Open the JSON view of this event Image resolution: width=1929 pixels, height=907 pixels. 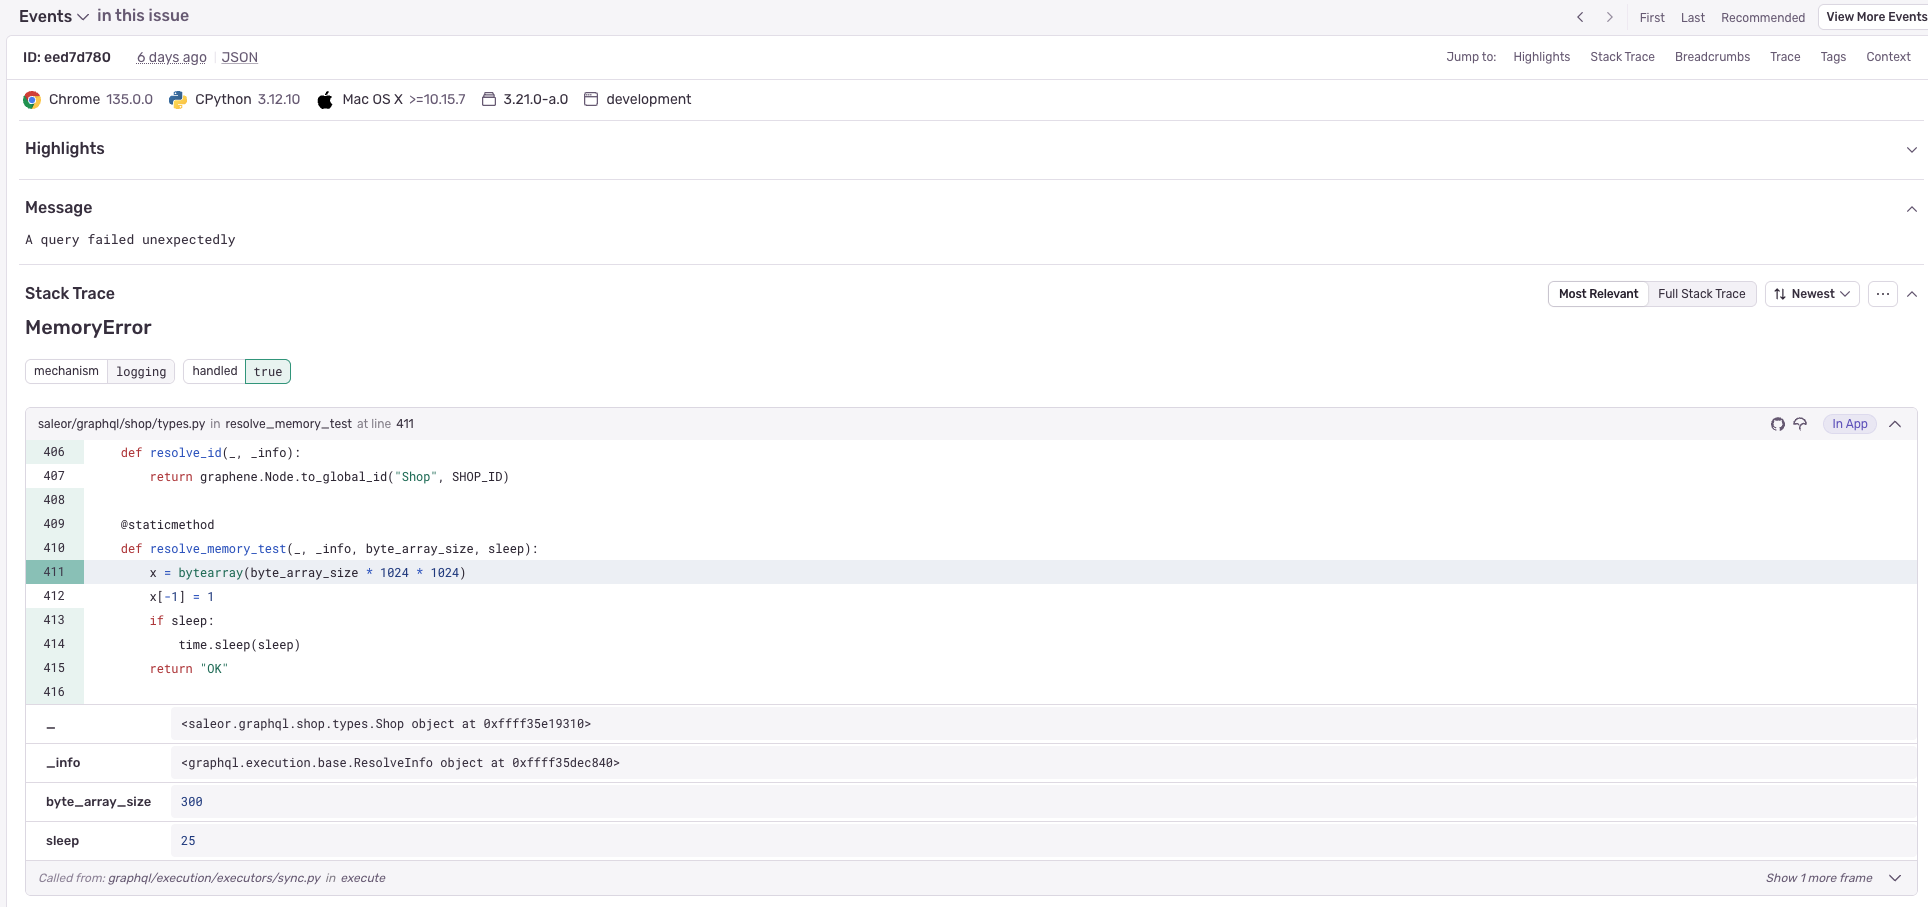[x=239, y=57]
